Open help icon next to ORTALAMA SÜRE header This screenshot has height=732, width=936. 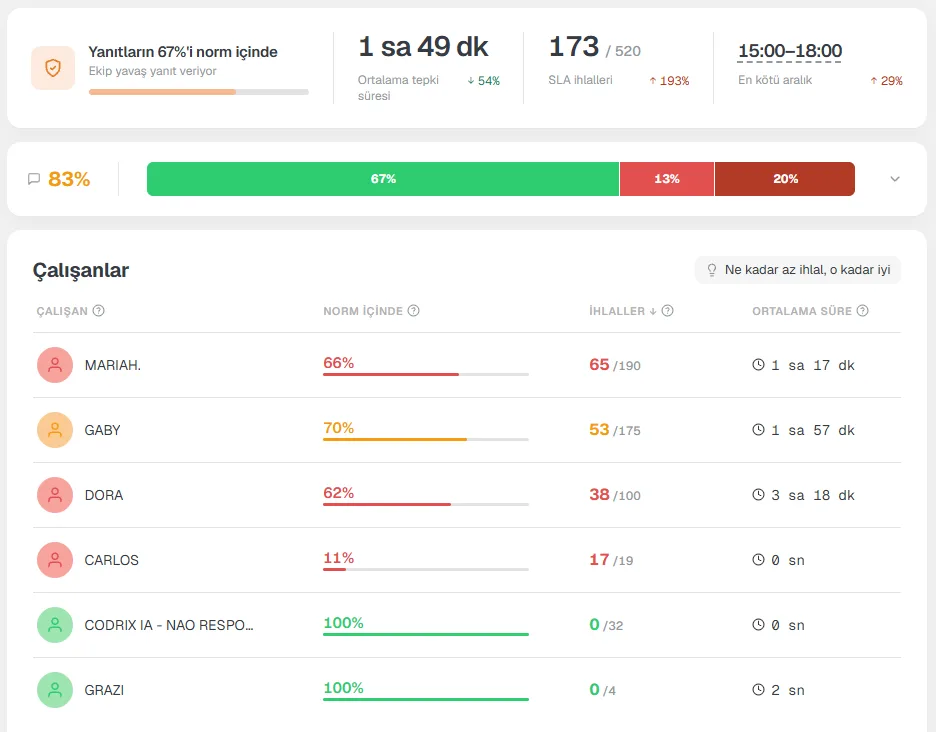pos(862,310)
